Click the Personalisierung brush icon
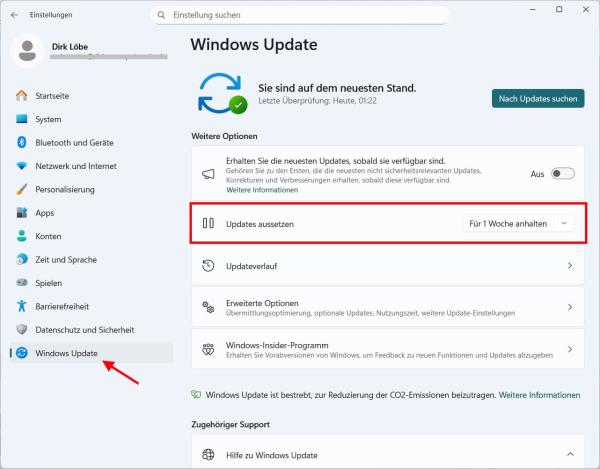The image size is (600, 469). [22, 189]
